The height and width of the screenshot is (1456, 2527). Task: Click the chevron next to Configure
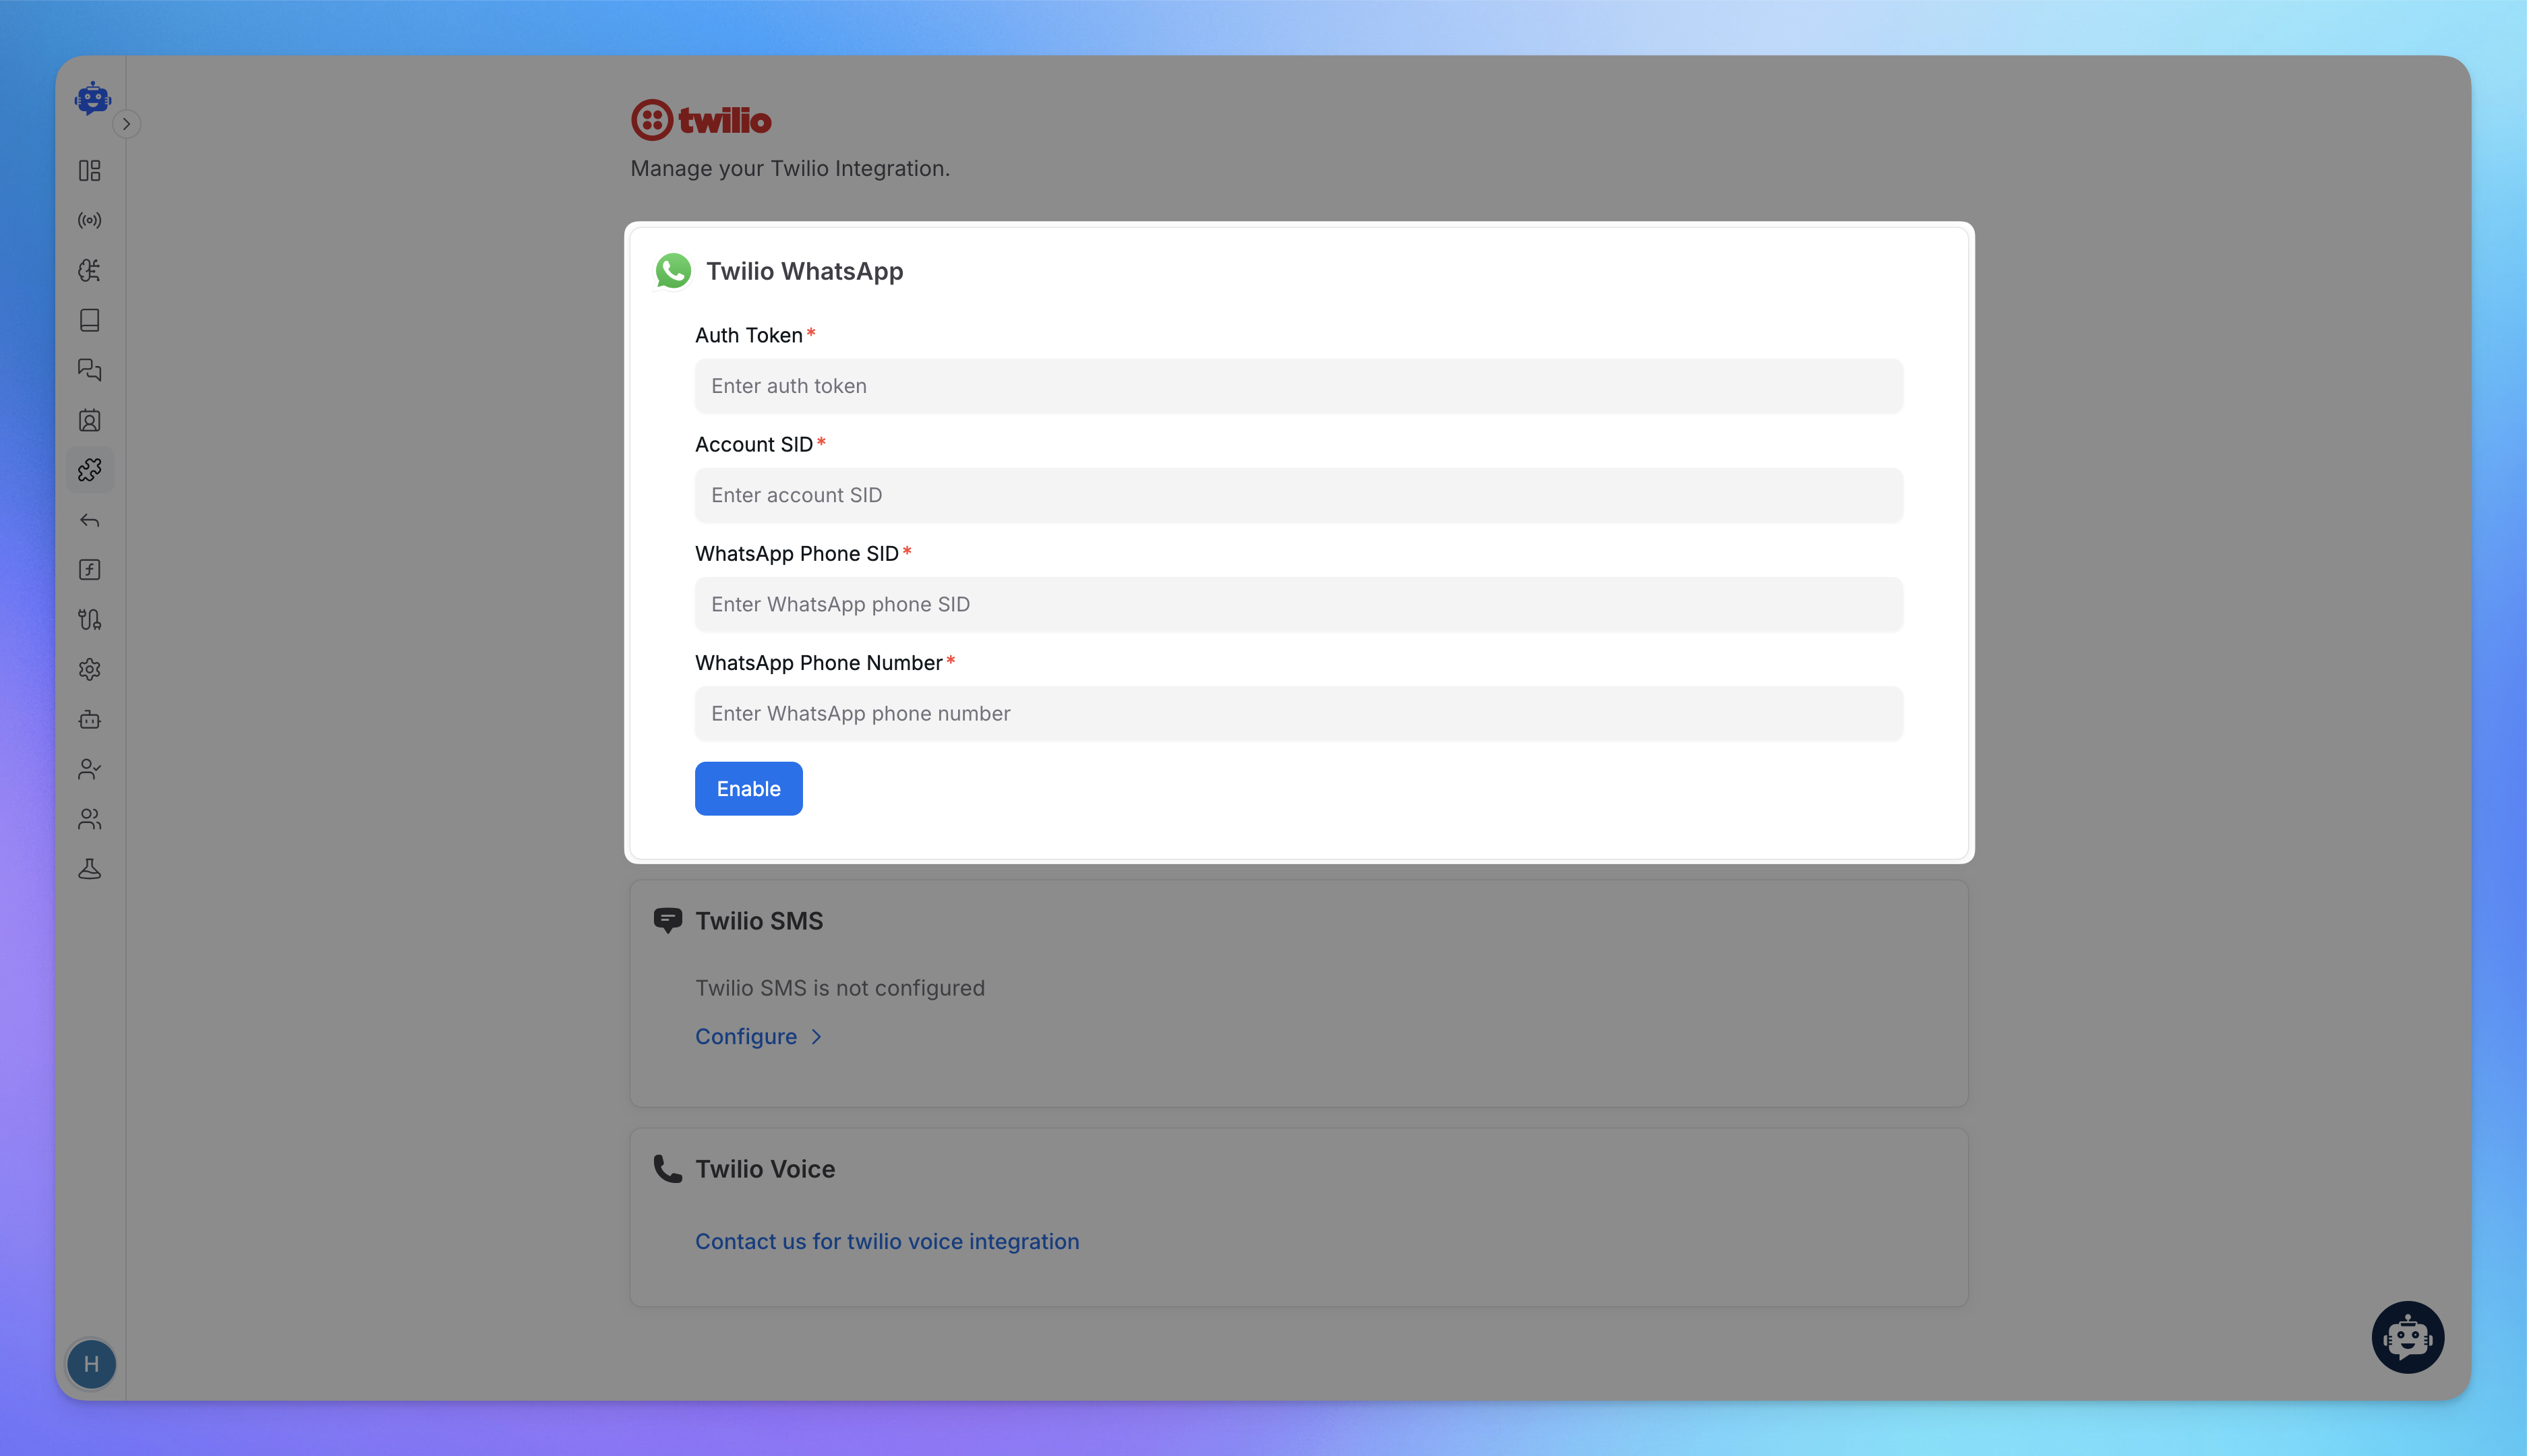[x=816, y=1037]
